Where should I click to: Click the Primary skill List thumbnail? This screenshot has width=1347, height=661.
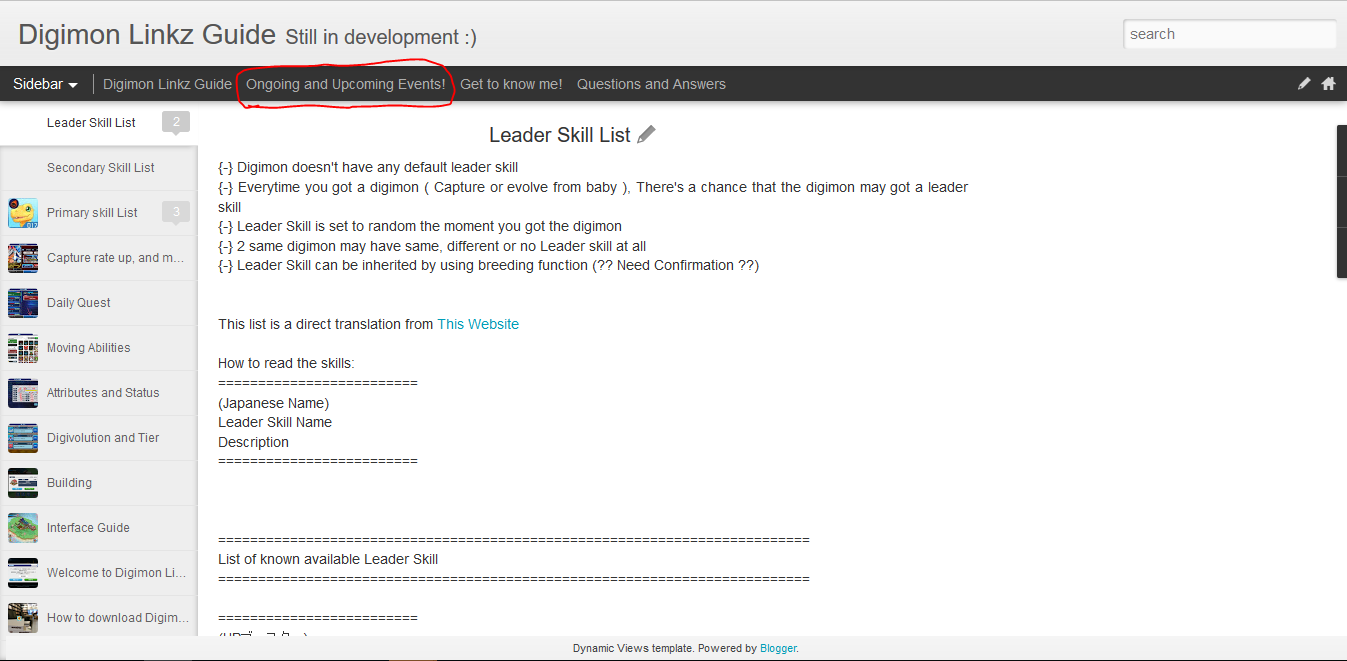tap(23, 213)
